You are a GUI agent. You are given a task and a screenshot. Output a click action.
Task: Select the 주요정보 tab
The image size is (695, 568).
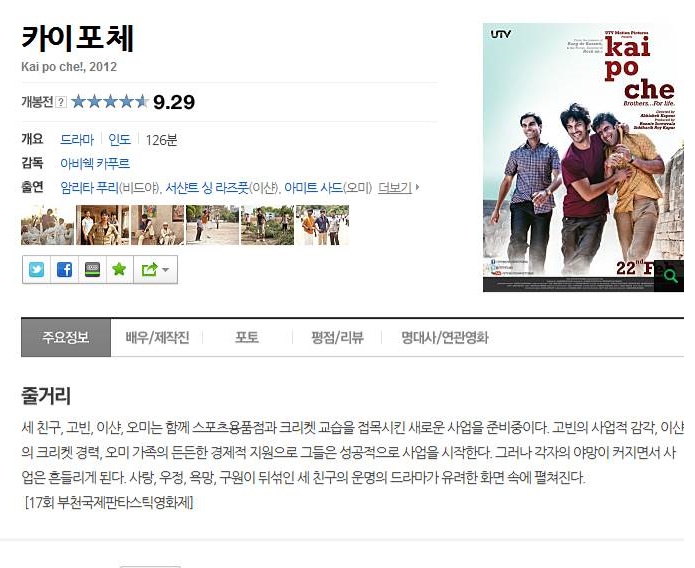66,337
